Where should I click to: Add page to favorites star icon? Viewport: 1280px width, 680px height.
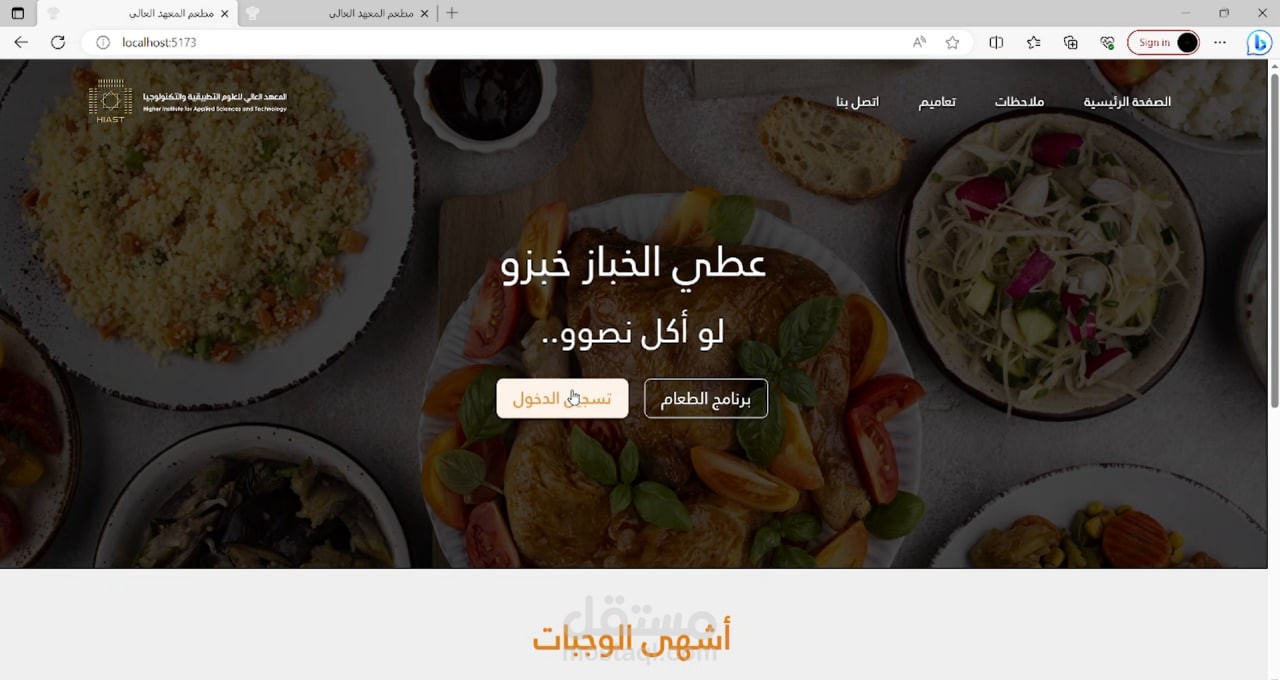pyautogui.click(x=952, y=42)
